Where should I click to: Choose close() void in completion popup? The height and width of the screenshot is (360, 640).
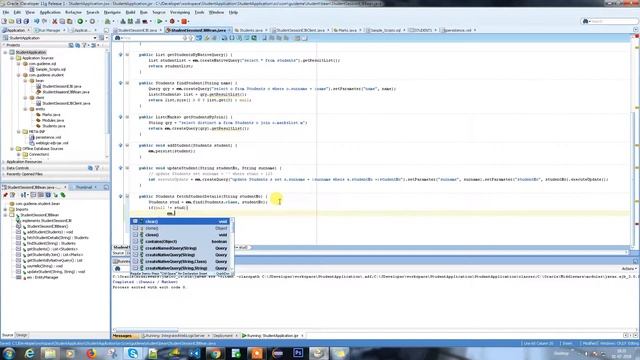click(x=180, y=235)
